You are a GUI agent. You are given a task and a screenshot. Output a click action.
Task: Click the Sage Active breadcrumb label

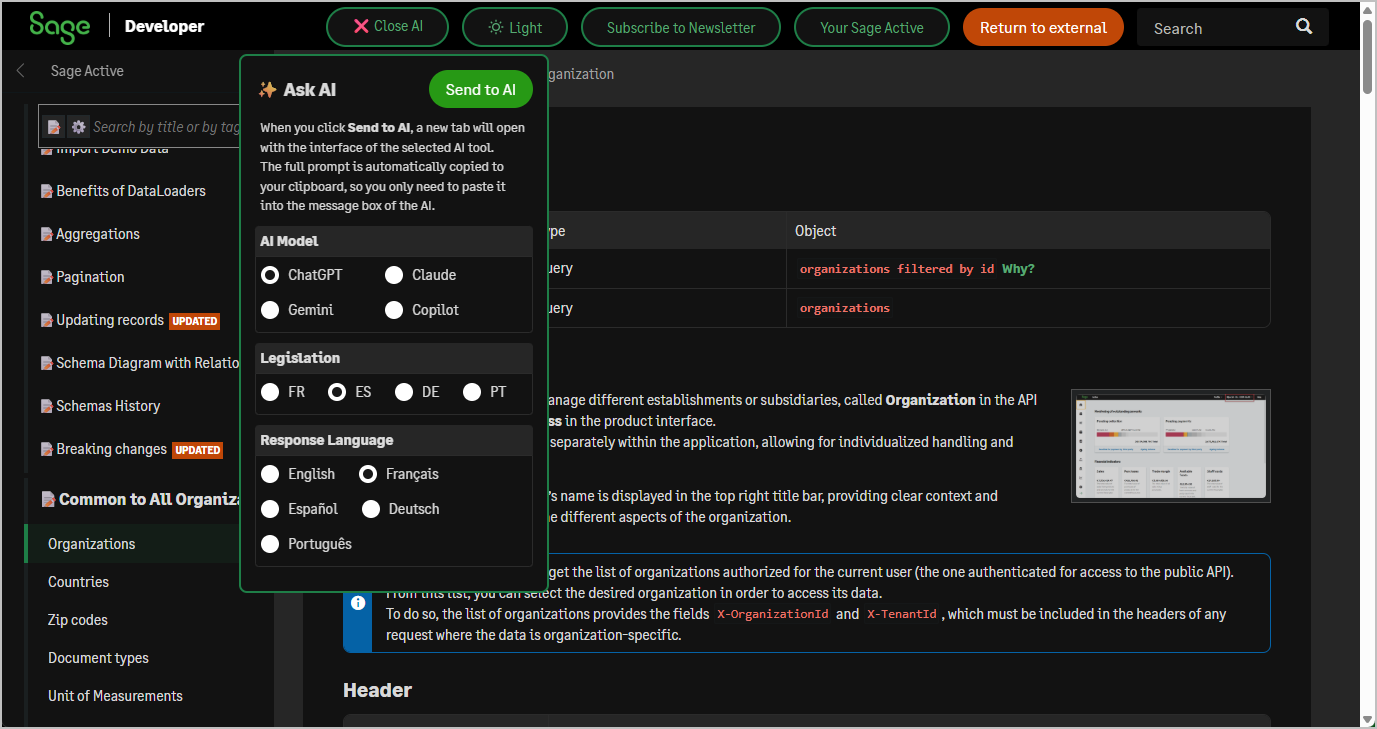pyautogui.click(x=87, y=71)
